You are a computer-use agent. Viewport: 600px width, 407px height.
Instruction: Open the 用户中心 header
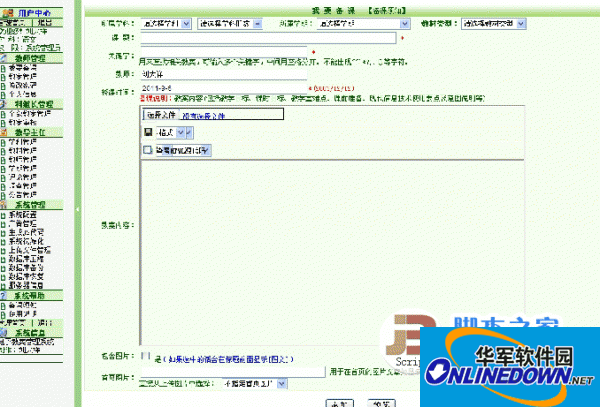(x=34, y=13)
